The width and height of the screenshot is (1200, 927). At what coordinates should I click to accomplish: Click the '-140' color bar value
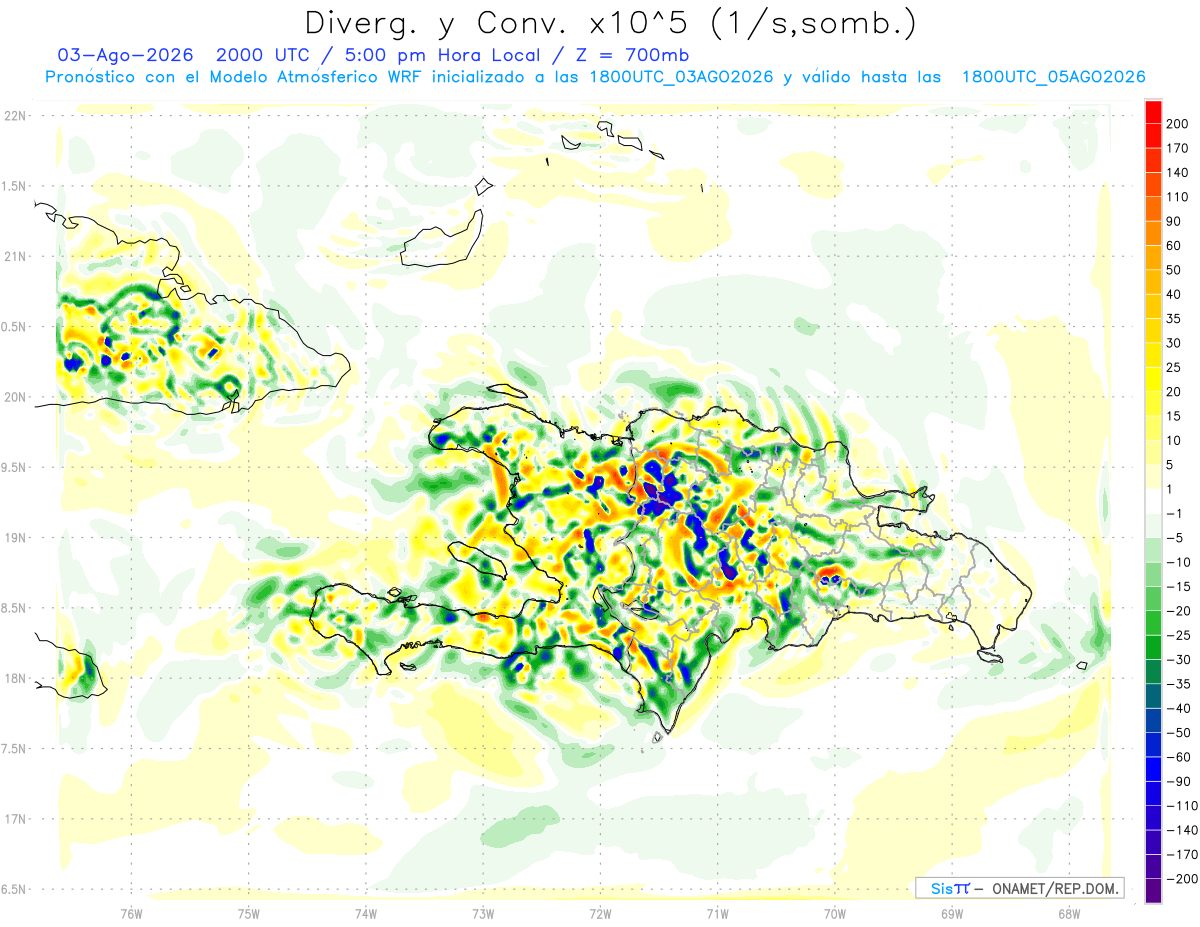pos(1181,830)
